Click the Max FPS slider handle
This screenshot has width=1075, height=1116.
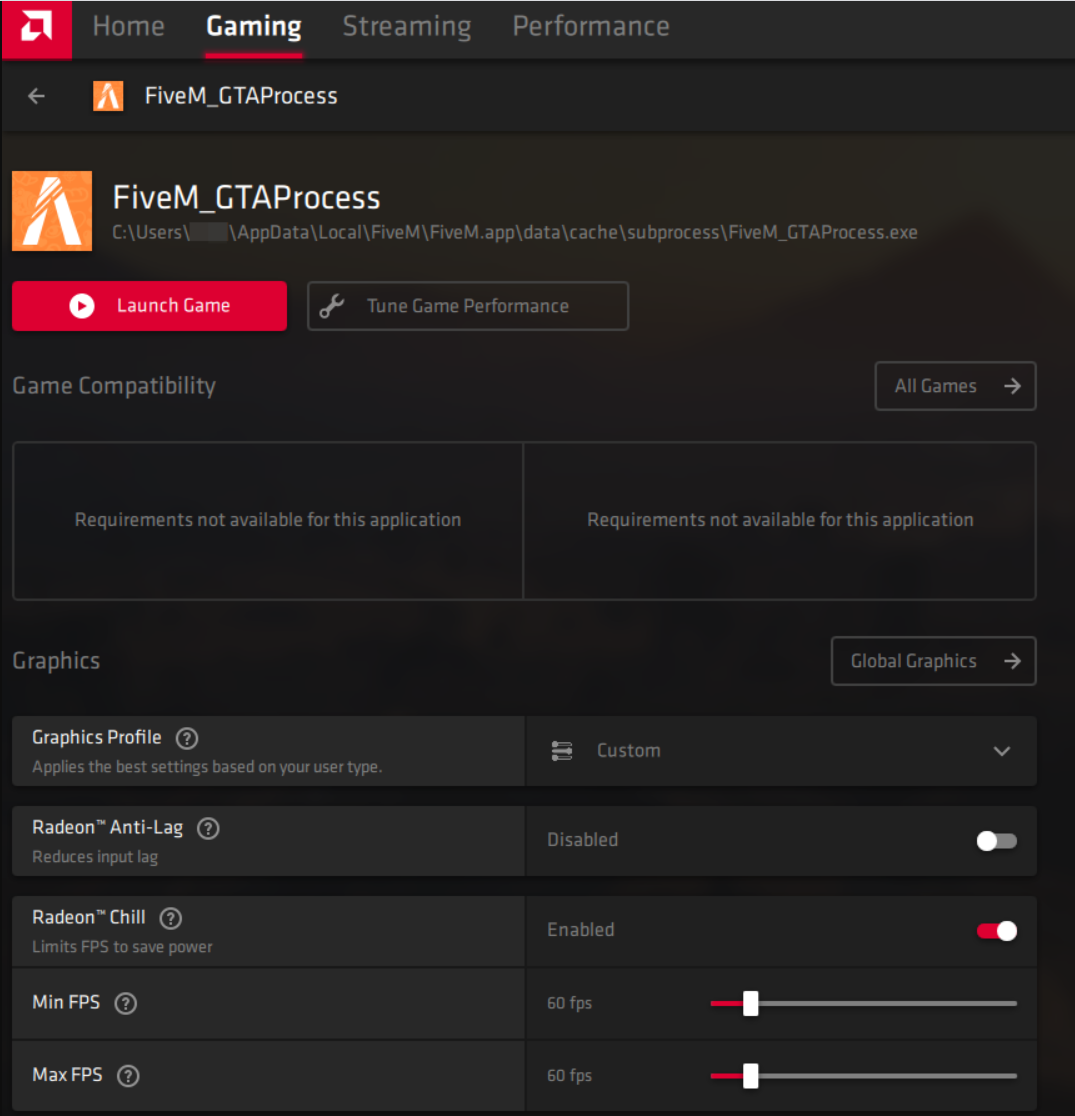click(x=751, y=1076)
